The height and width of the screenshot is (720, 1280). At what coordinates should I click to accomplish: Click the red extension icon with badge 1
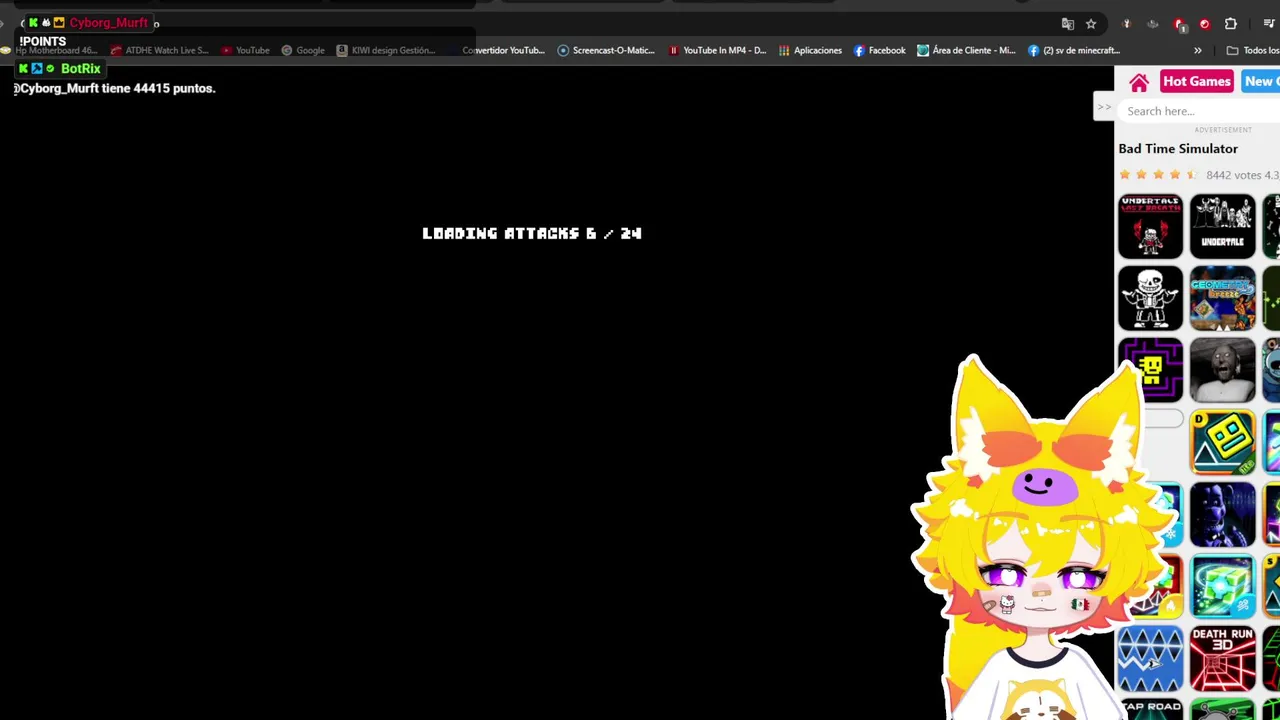1179,24
